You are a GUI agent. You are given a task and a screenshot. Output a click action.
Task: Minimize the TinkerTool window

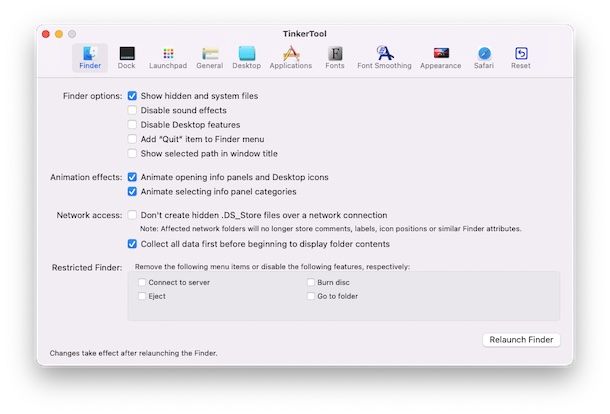(x=59, y=34)
